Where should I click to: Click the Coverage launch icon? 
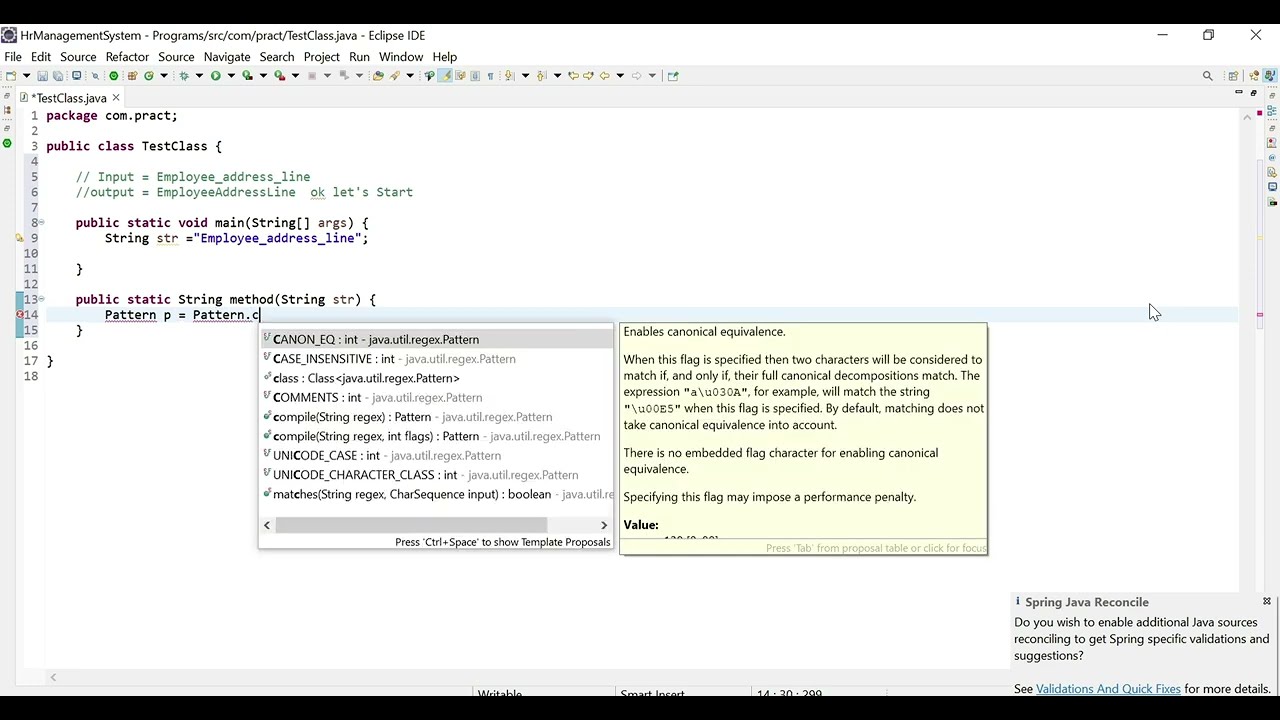click(x=247, y=75)
